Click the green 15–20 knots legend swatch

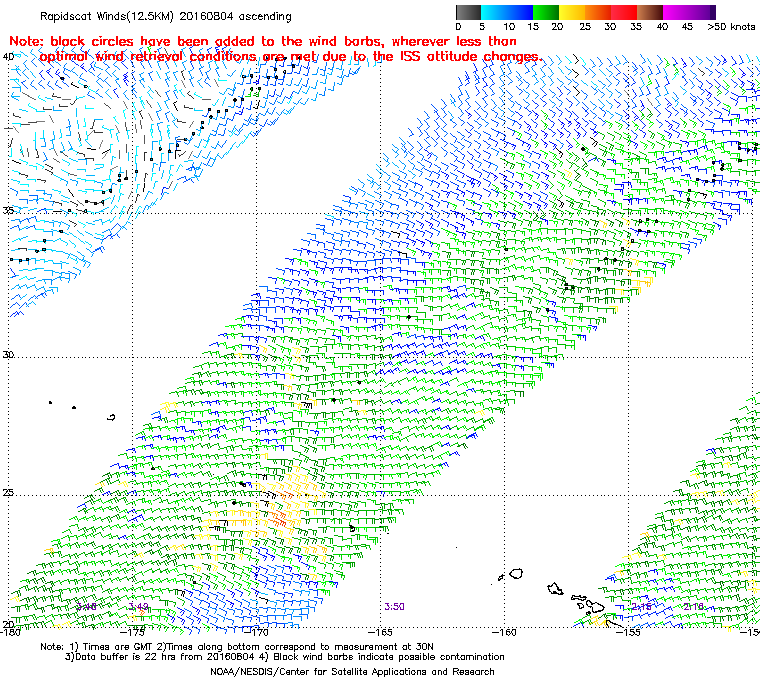click(546, 12)
